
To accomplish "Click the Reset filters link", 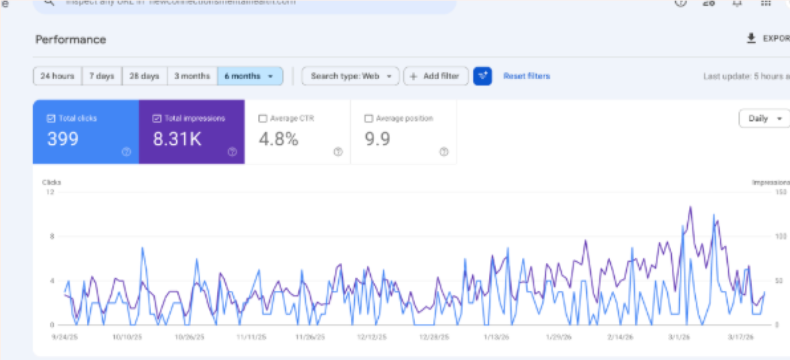I will click(526, 76).
